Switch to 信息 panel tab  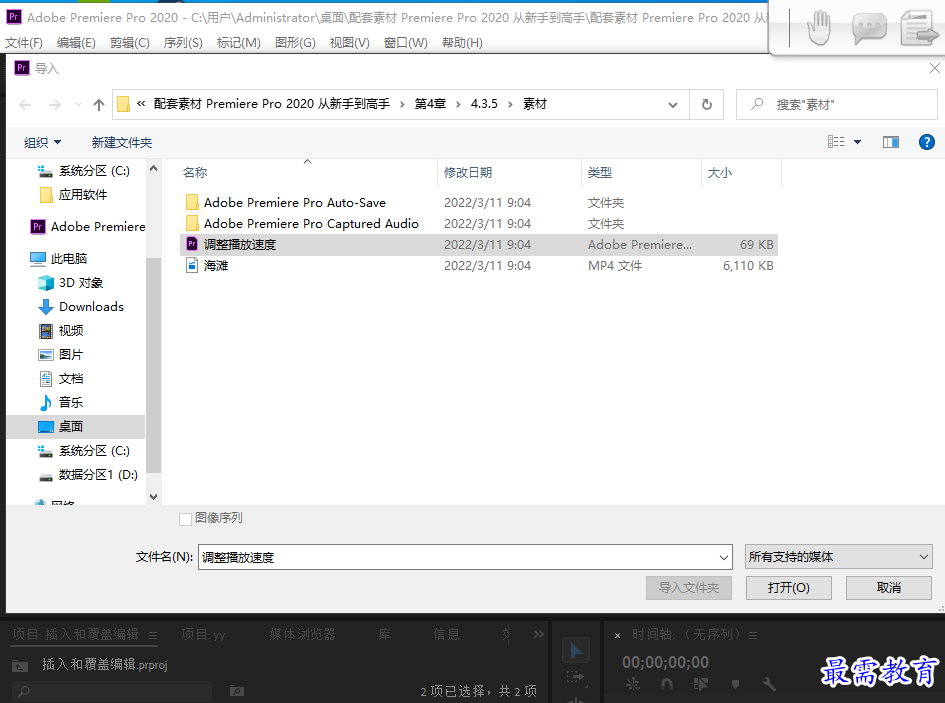tap(446, 634)
